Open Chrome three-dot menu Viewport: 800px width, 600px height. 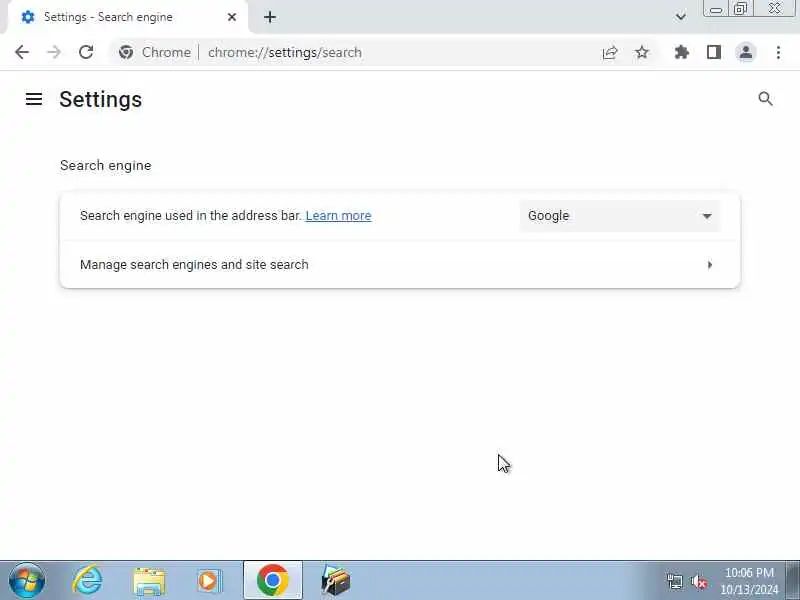point(778,52)
